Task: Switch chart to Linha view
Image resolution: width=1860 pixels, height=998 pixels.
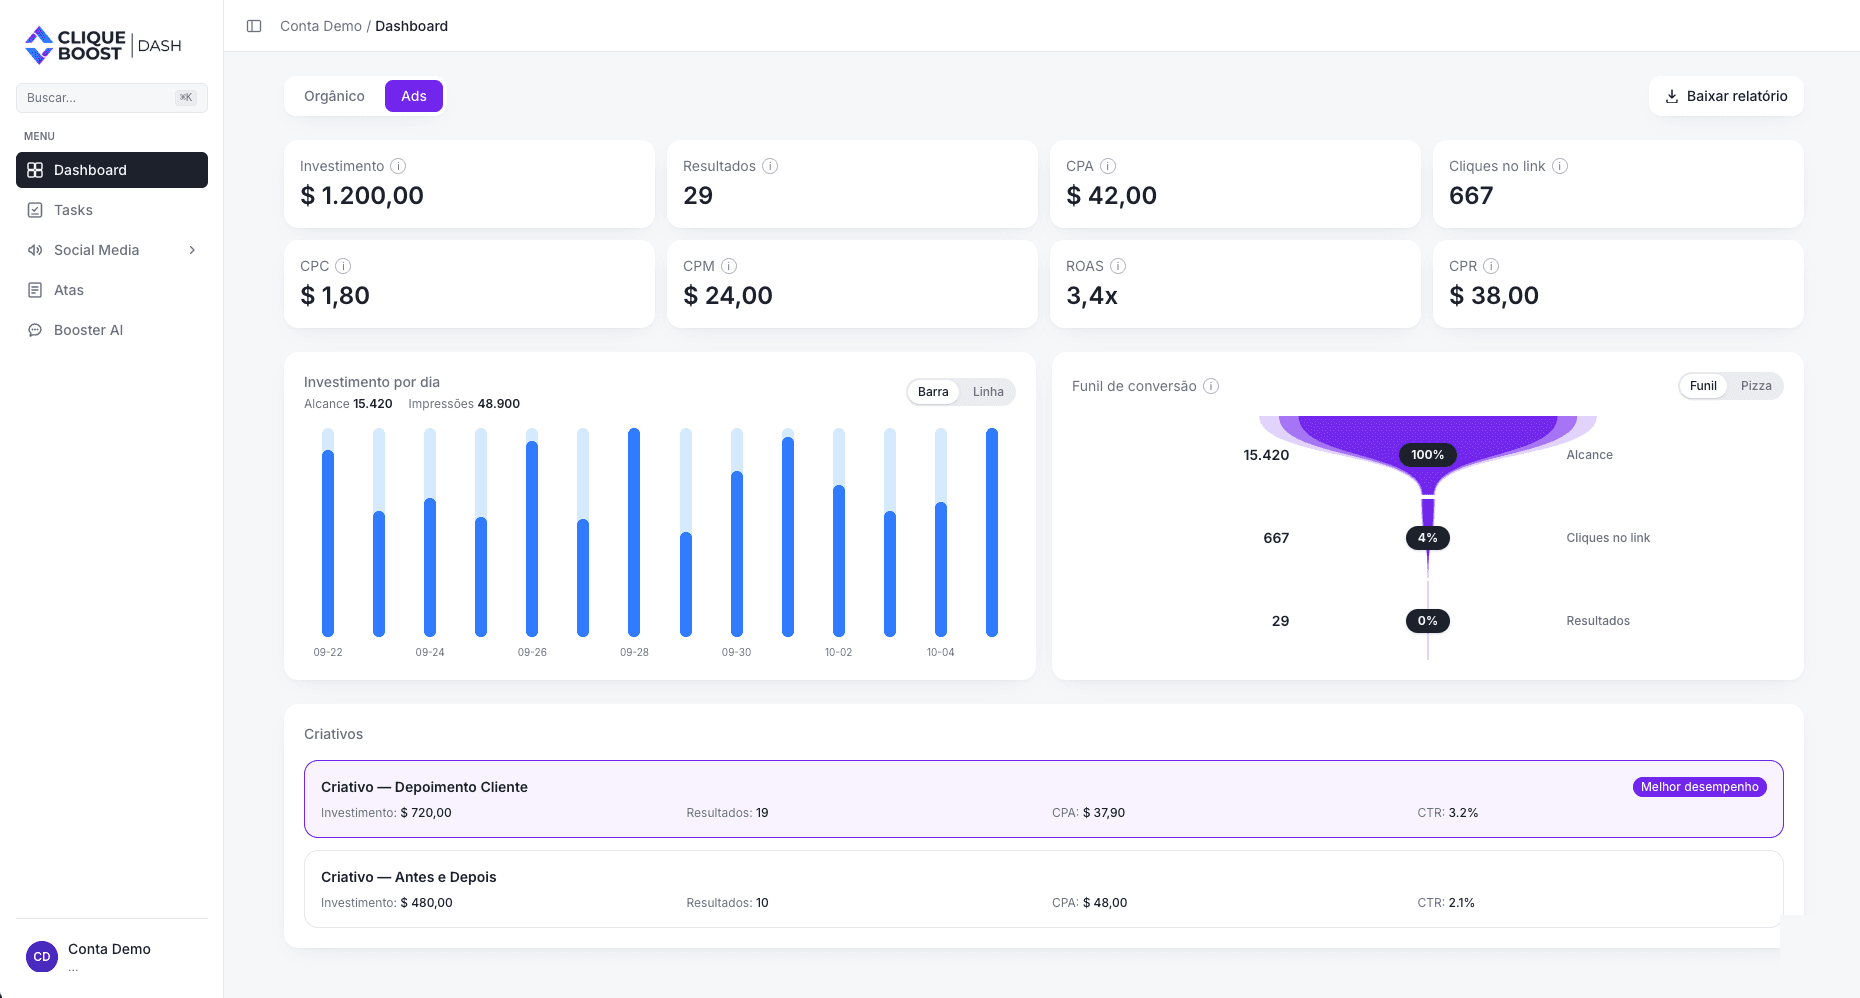Action: pos(988,392)
